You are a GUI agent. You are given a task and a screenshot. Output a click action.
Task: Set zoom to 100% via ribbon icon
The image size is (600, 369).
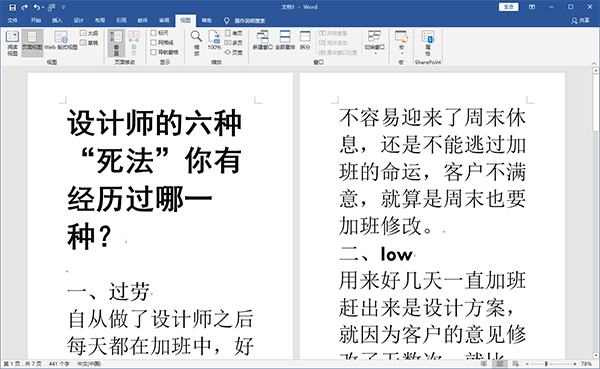(214, 40)
